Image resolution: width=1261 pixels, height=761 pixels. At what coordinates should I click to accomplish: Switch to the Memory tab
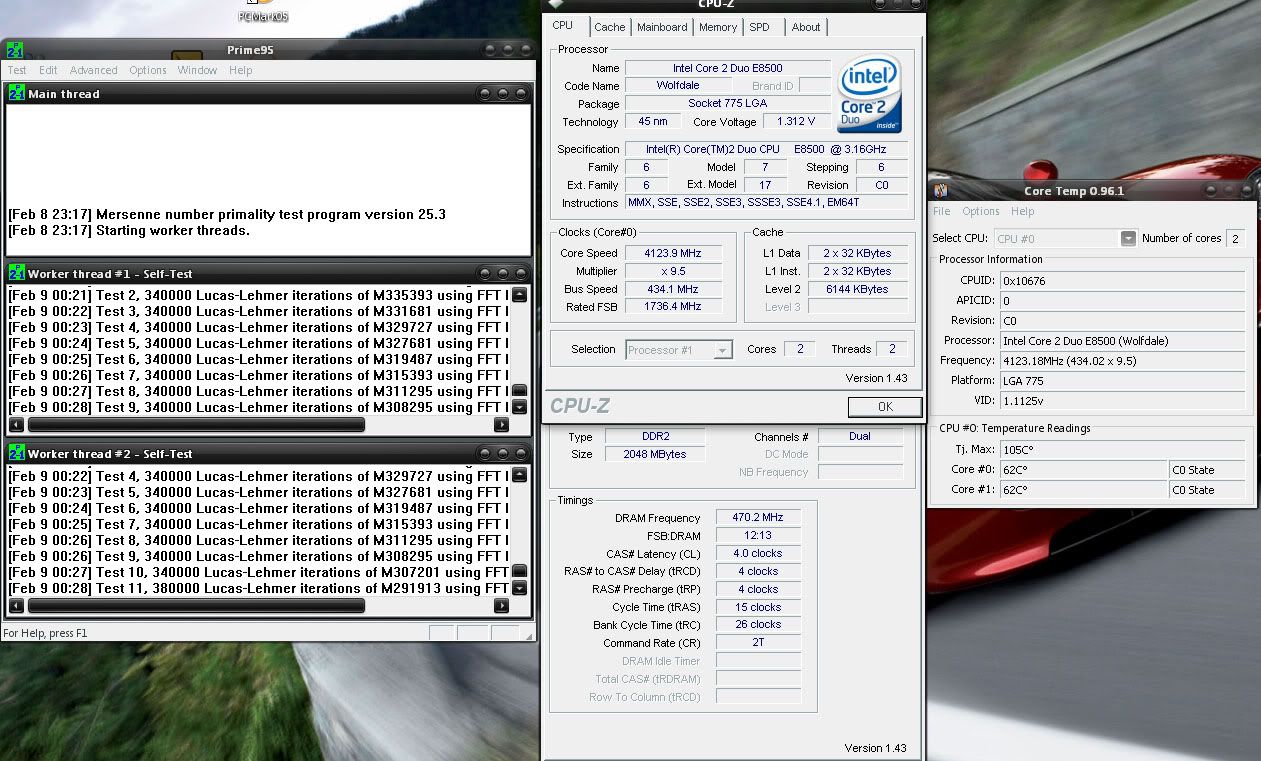click(718, 27)
